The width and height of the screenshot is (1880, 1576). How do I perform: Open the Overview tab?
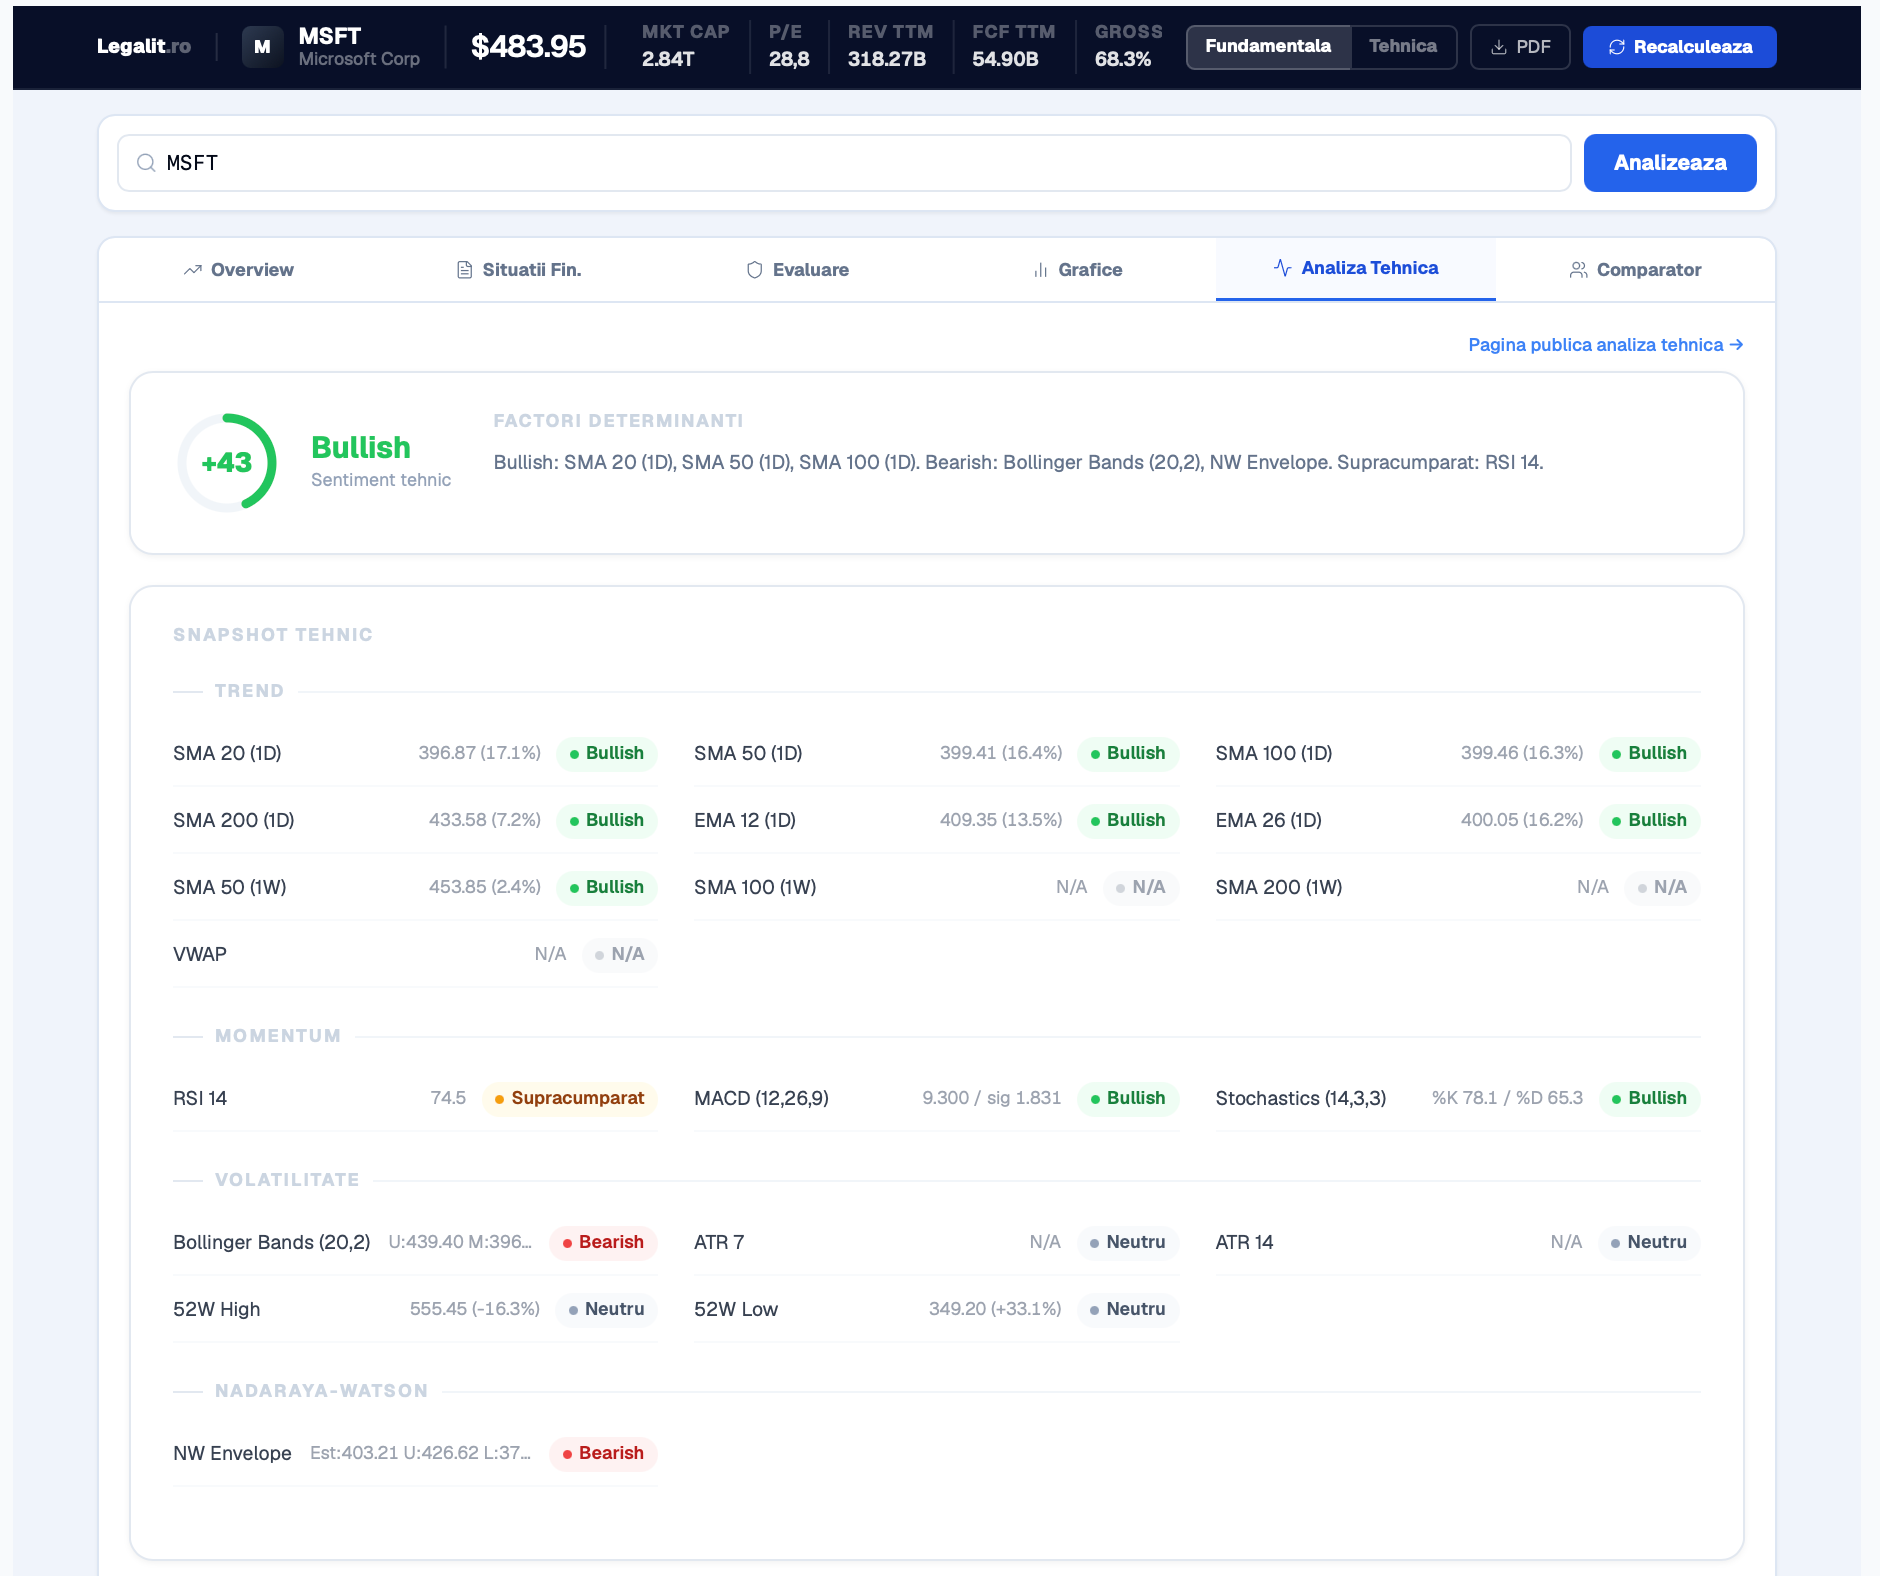pos(238,270)
